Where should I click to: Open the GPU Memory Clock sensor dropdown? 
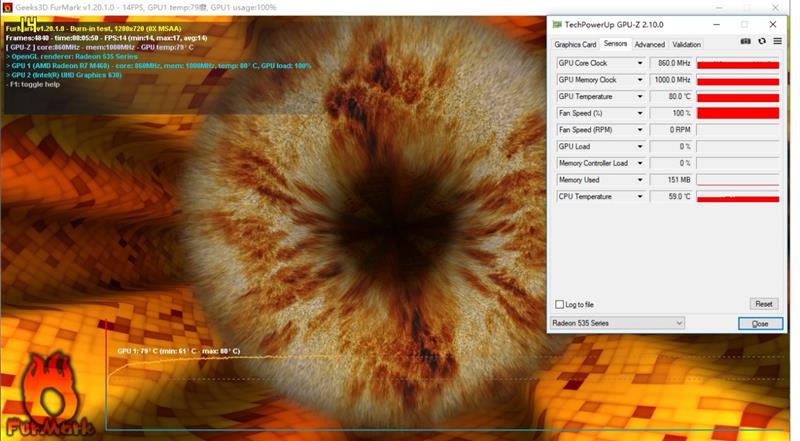click(x=640, y=80)
